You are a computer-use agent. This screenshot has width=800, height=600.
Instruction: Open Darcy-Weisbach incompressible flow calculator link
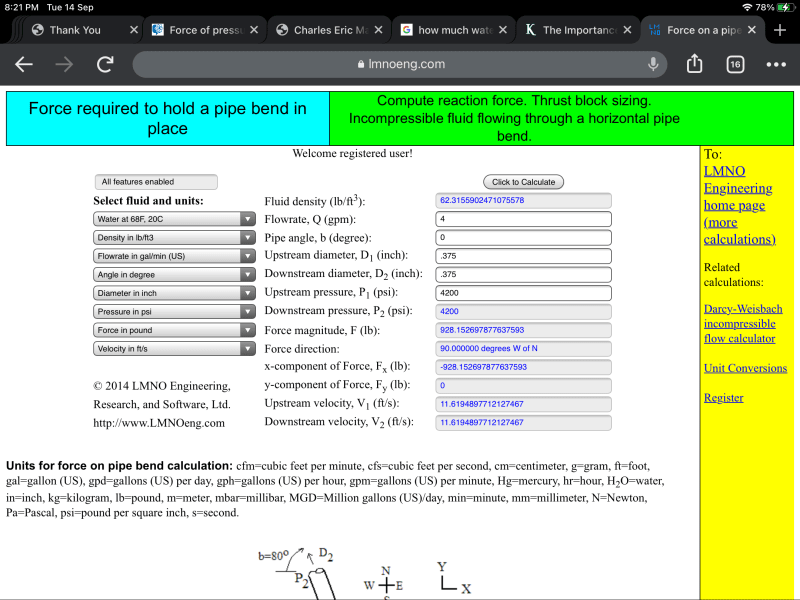743,324
